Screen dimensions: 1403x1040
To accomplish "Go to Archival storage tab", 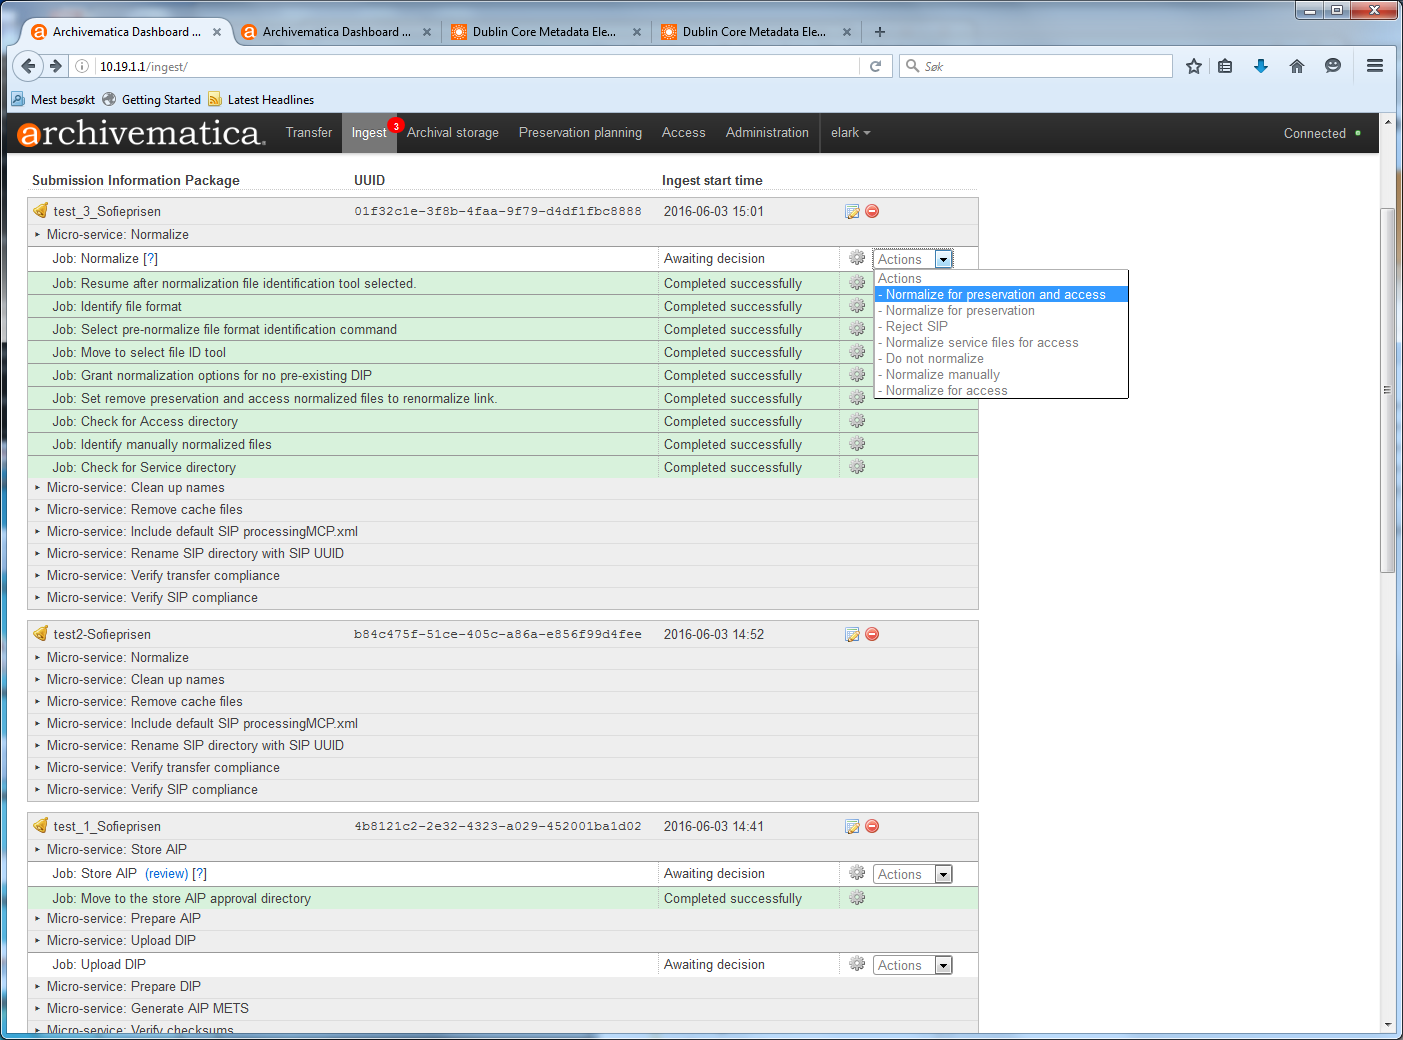I will pyautogui.click(x=453, y=133).
